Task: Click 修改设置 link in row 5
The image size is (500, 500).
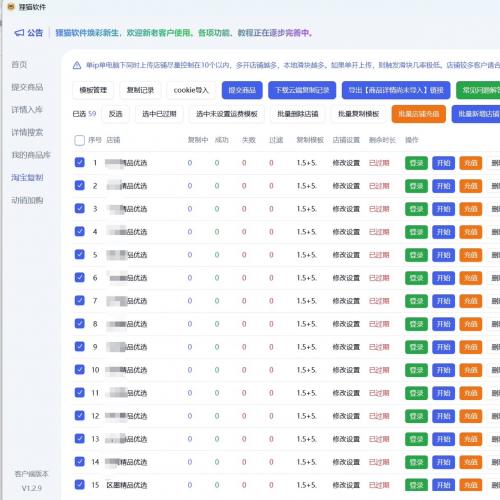Action: click(346, 255)
